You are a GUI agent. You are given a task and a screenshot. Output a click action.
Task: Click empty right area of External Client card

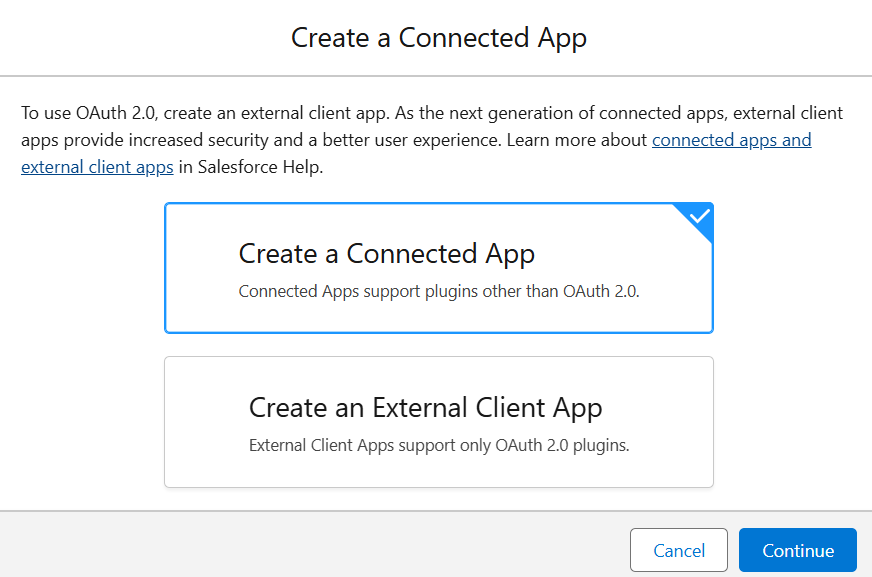pyautogui.click(x=670, y=421)
